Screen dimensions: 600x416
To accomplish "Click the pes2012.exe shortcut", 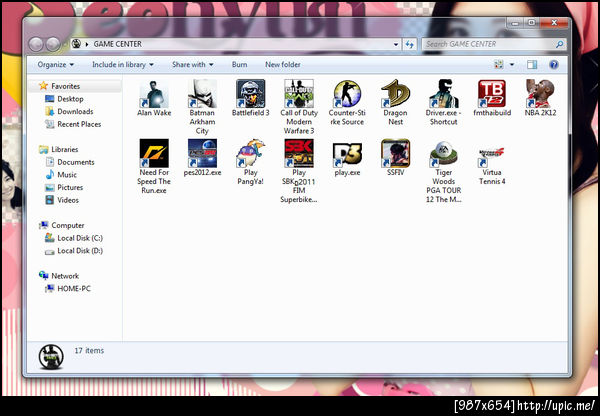I will [x=202, y=157].
